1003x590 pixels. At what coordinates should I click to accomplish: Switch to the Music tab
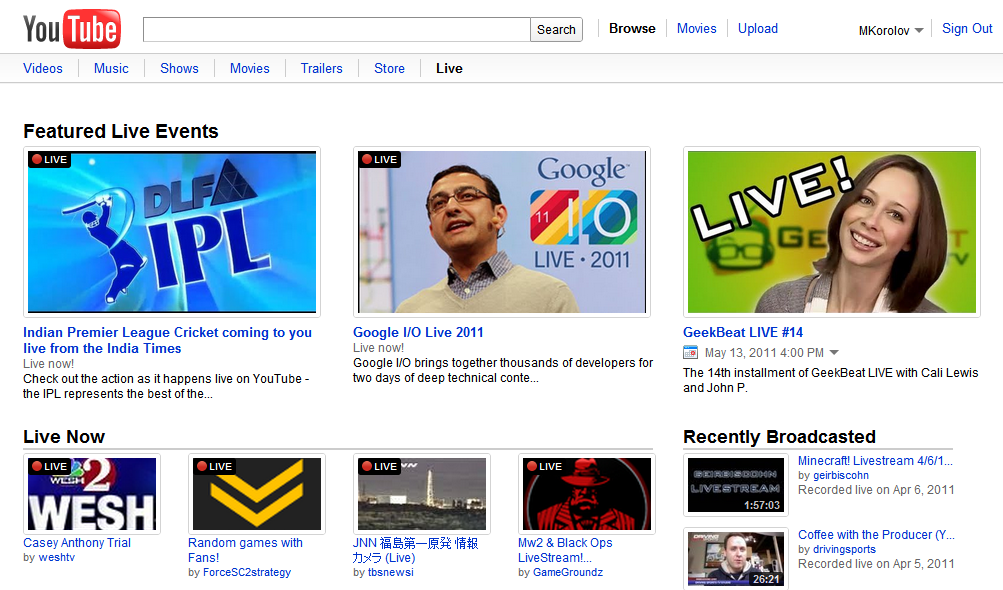pyautogui.click(x=111, y=68)
